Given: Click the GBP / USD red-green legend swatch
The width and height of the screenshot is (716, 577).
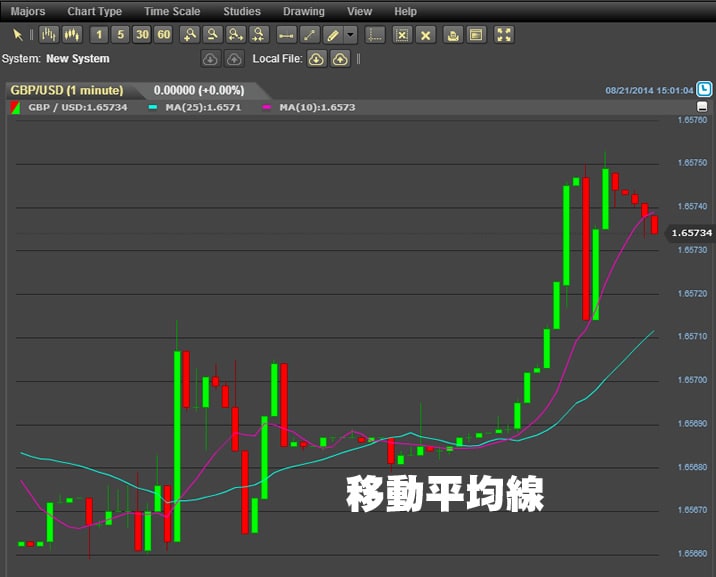Looking at the screenshot, I should pyautogui.click(x=15, y=108).
